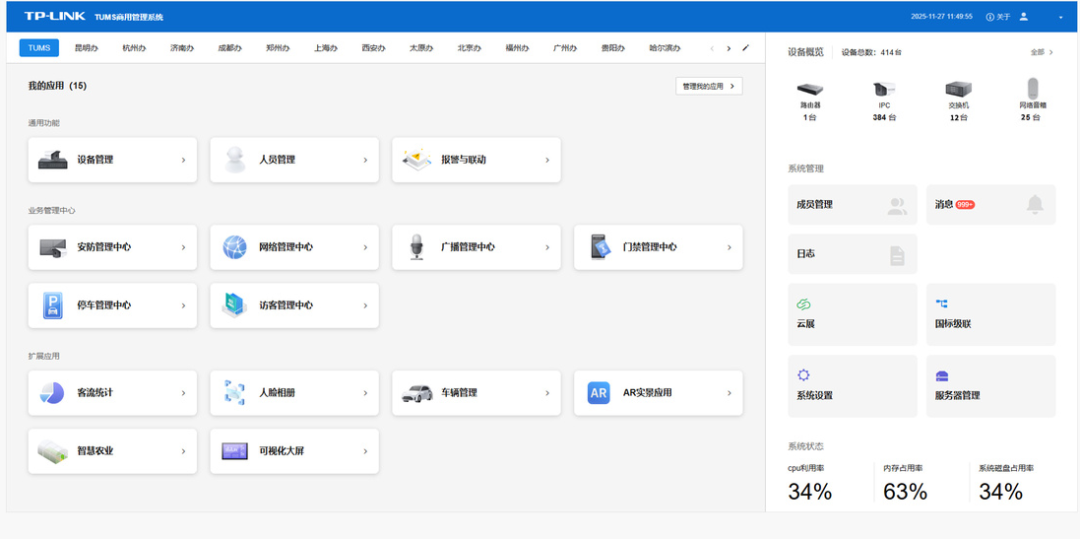Click the pencil edit icon beside tabs
The height and width of the screenshot is (539, 1080).
click(745, 48)
